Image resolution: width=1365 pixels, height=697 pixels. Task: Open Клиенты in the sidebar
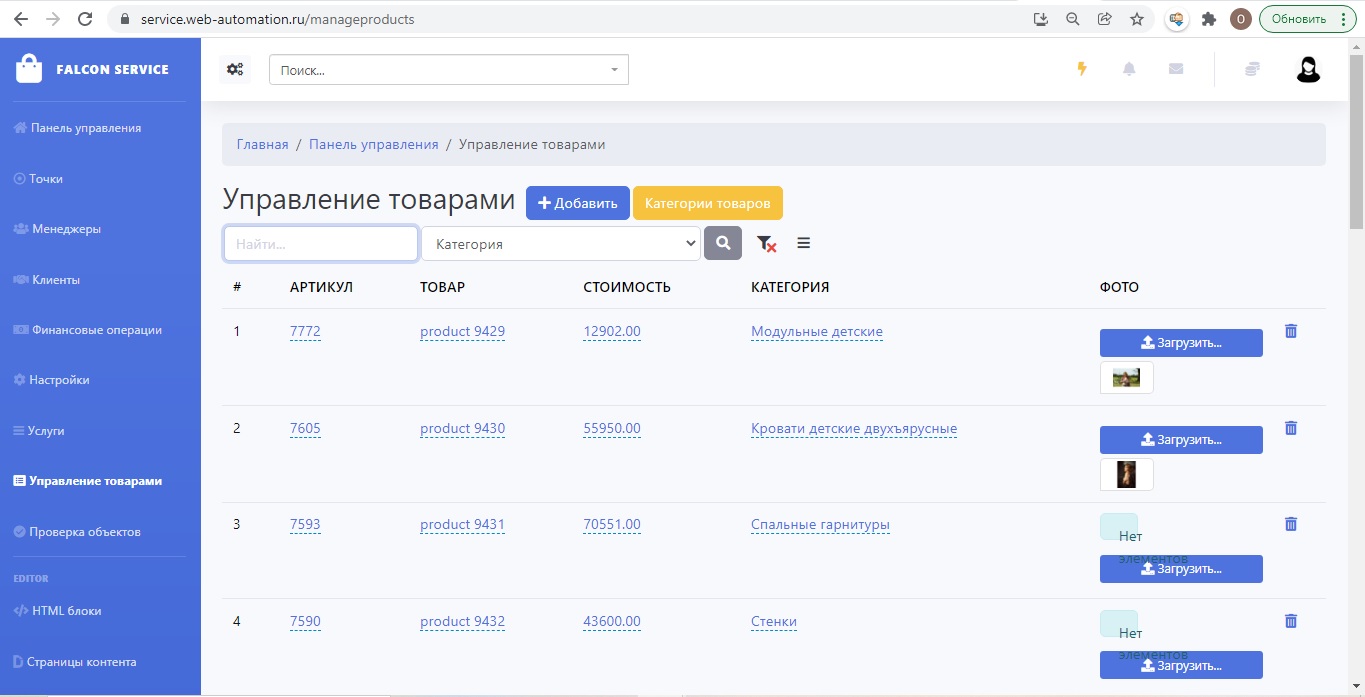coord(55,280)
